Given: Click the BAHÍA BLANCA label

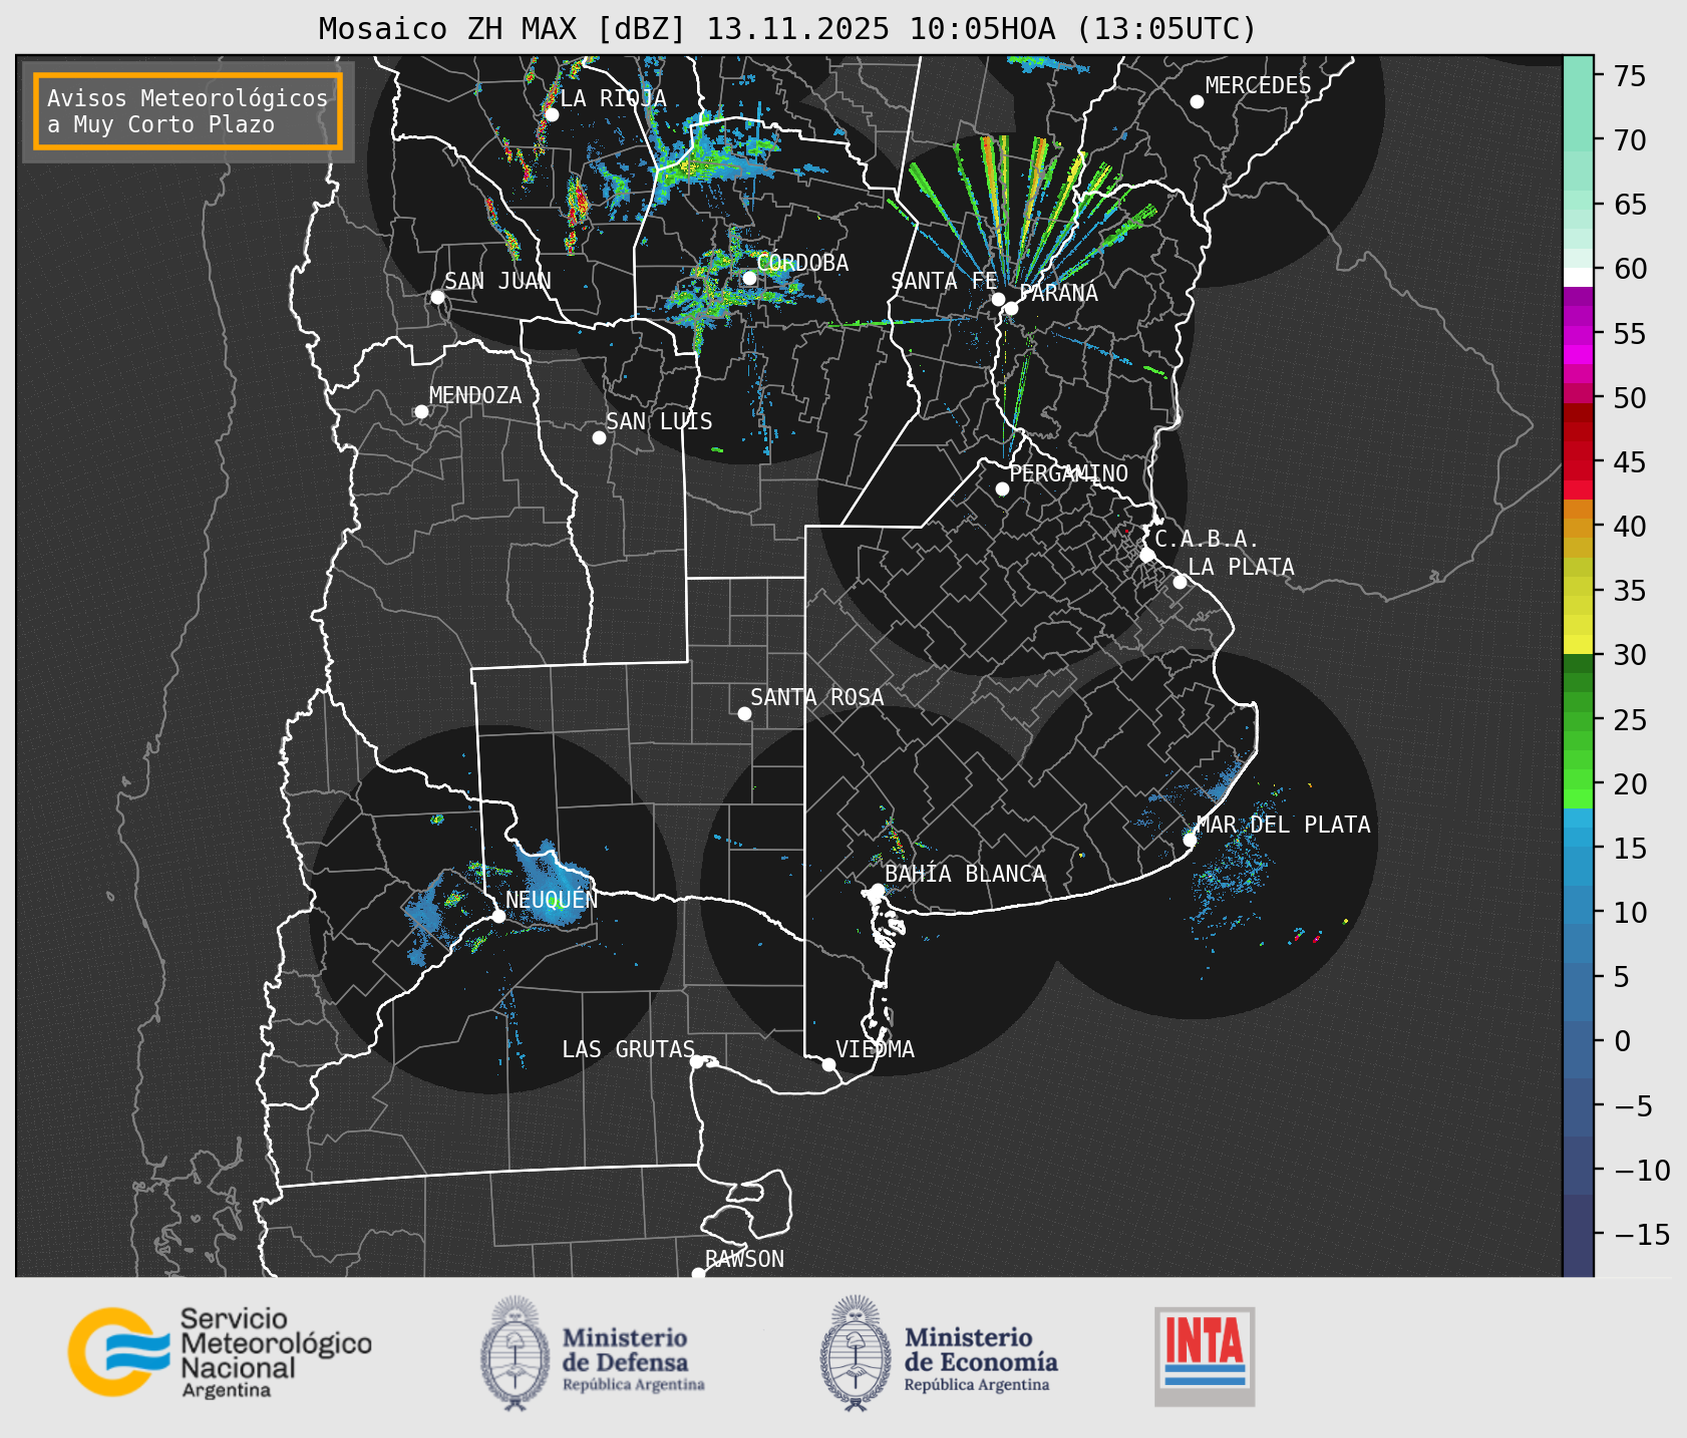Looking at the screenshot, I should (965, 874).
